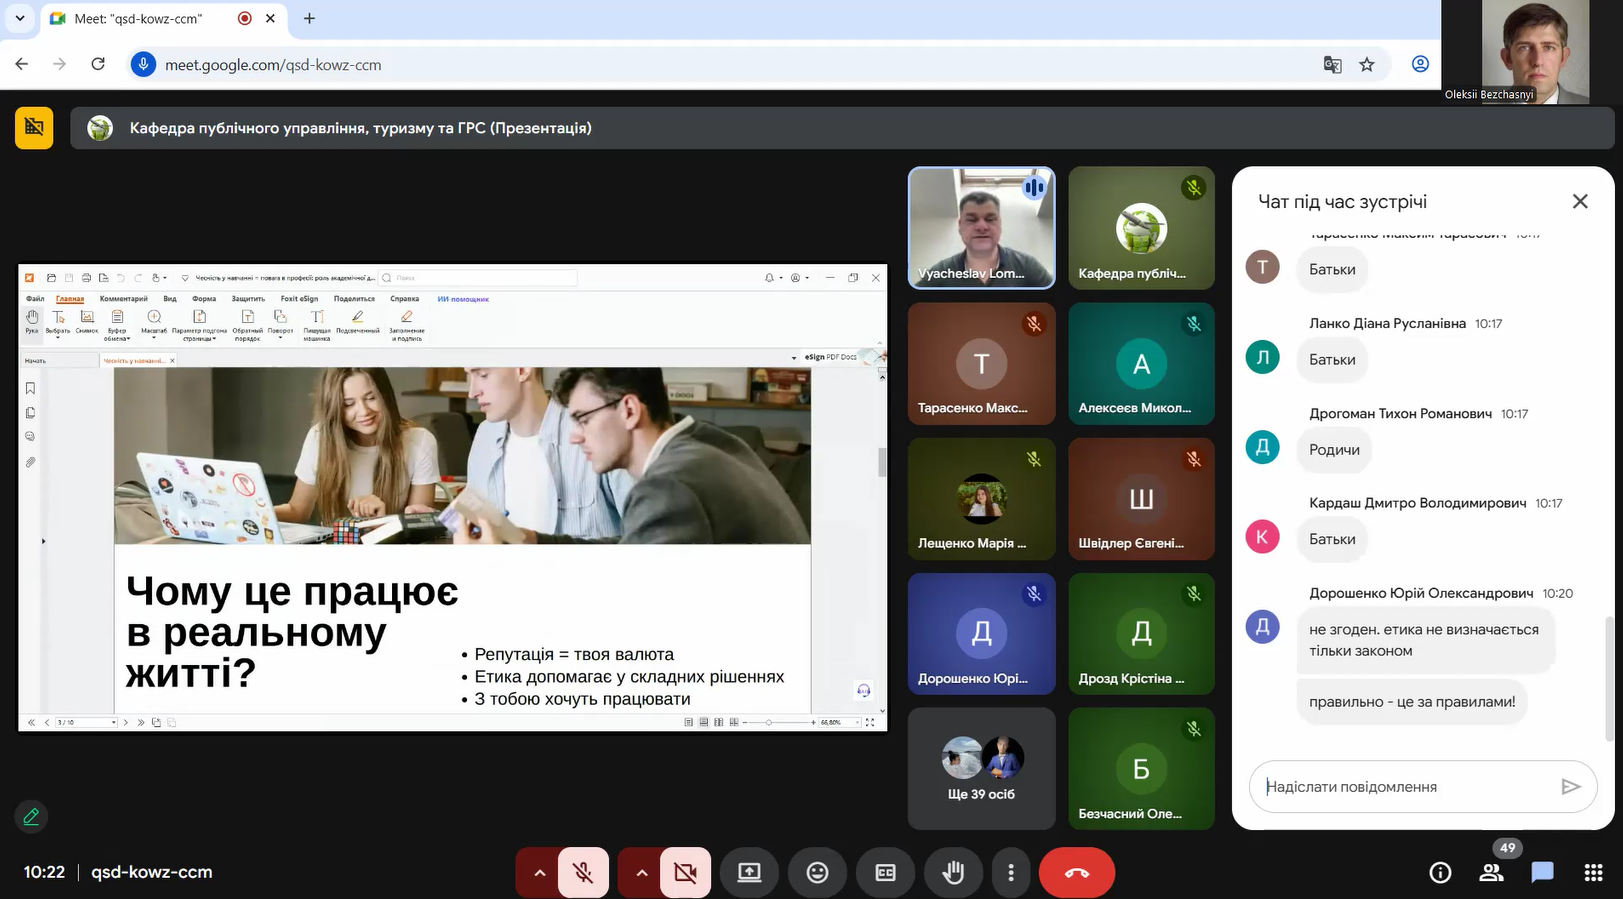This screenshot has height=899, width=1623.
Task: Send the chat message arrow
Action: pyautogui.click(x=1570, y=787)
